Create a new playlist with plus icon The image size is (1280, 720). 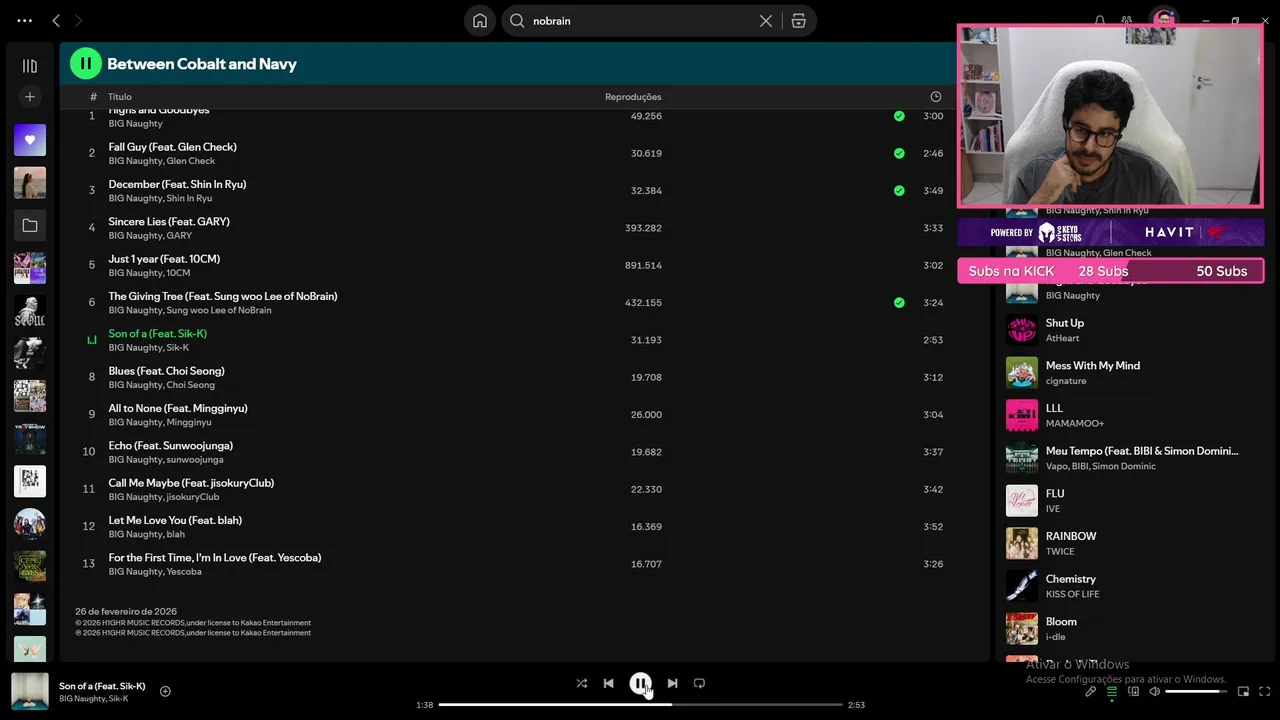(x=30, y=97)
